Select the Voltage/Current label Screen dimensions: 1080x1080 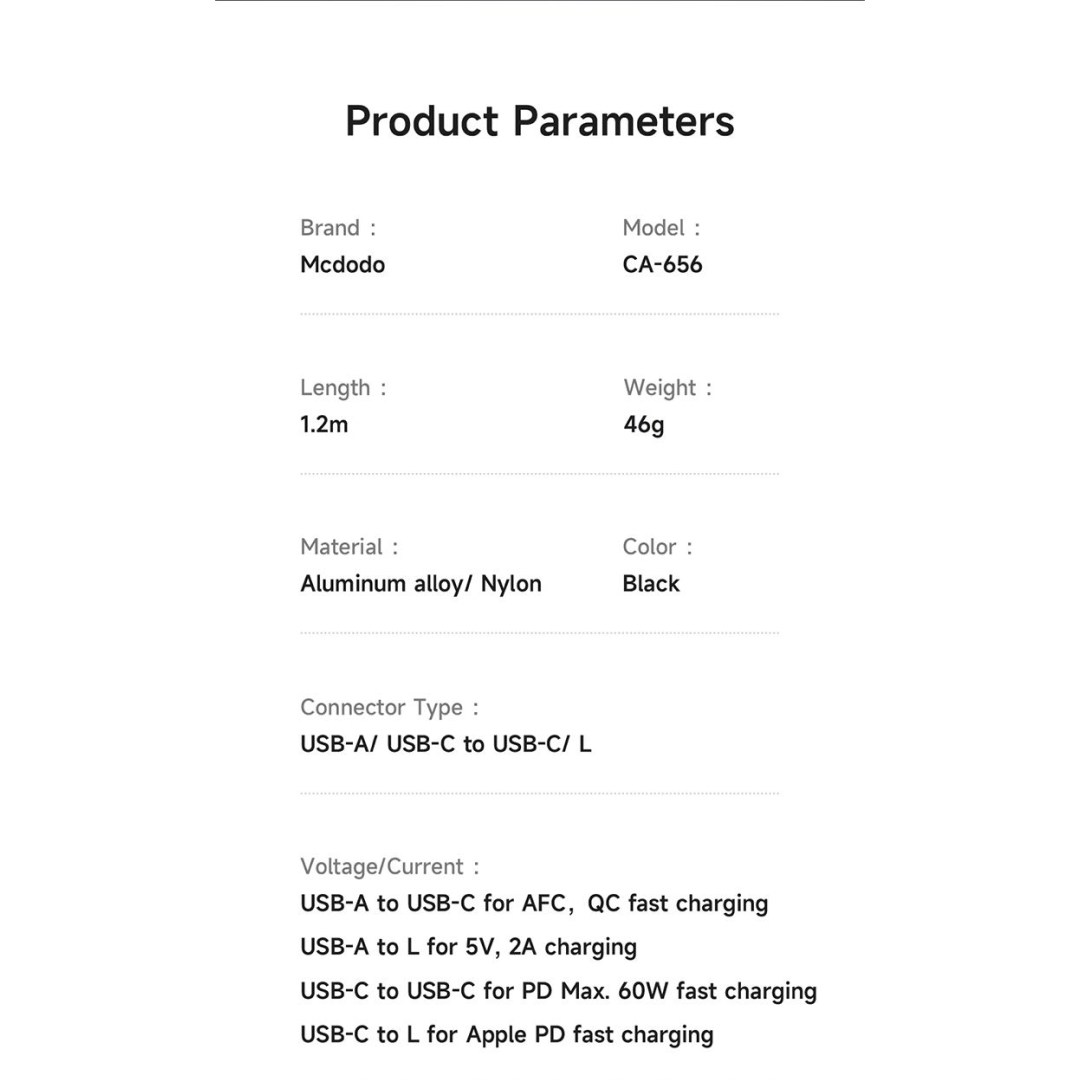click(x=389, y=866)
